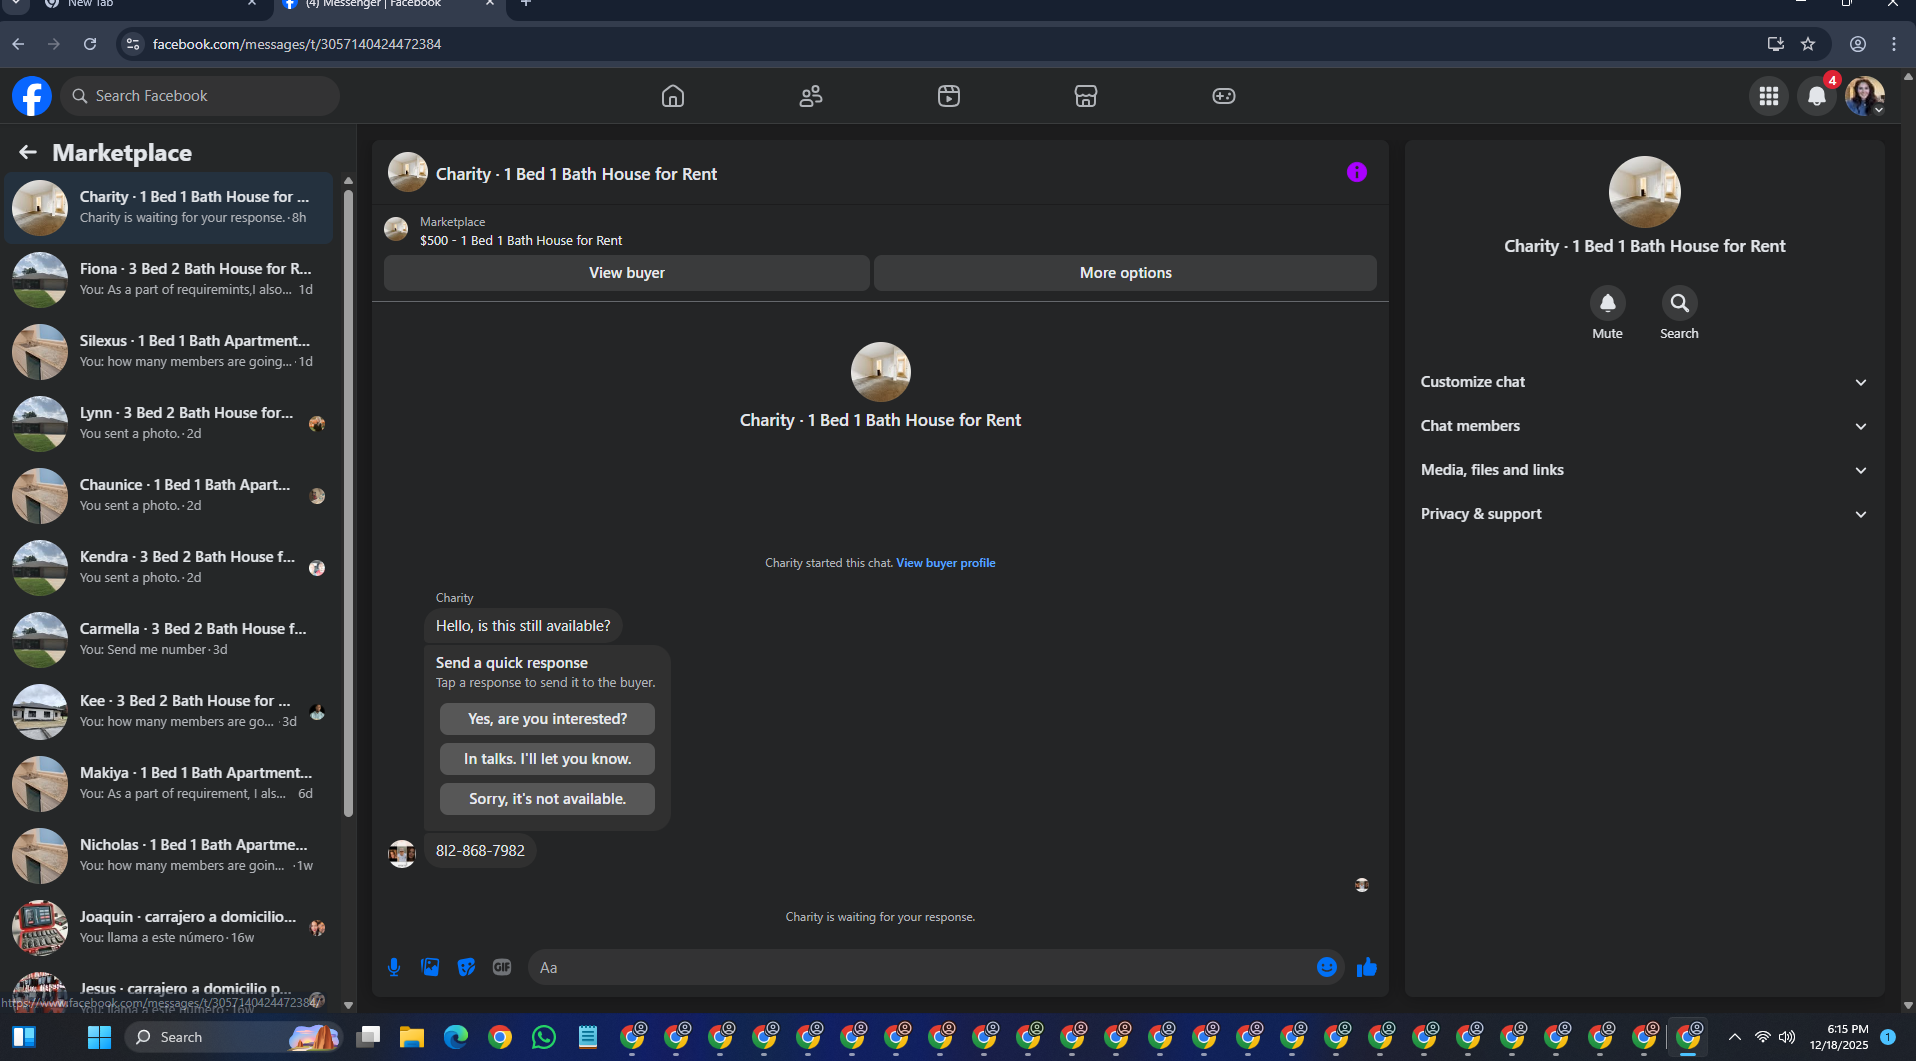This screenshot has width=1916, height=1061.
Task: Mute the Charity conversation
Action: coord(1608,303)
